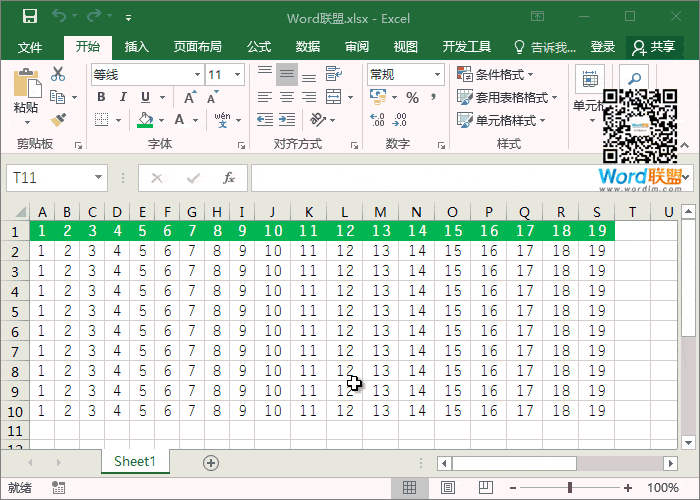Expand the number format 常规 dropdown
Image resolution: width=700 pixels, height=500 pixels.
437,74
